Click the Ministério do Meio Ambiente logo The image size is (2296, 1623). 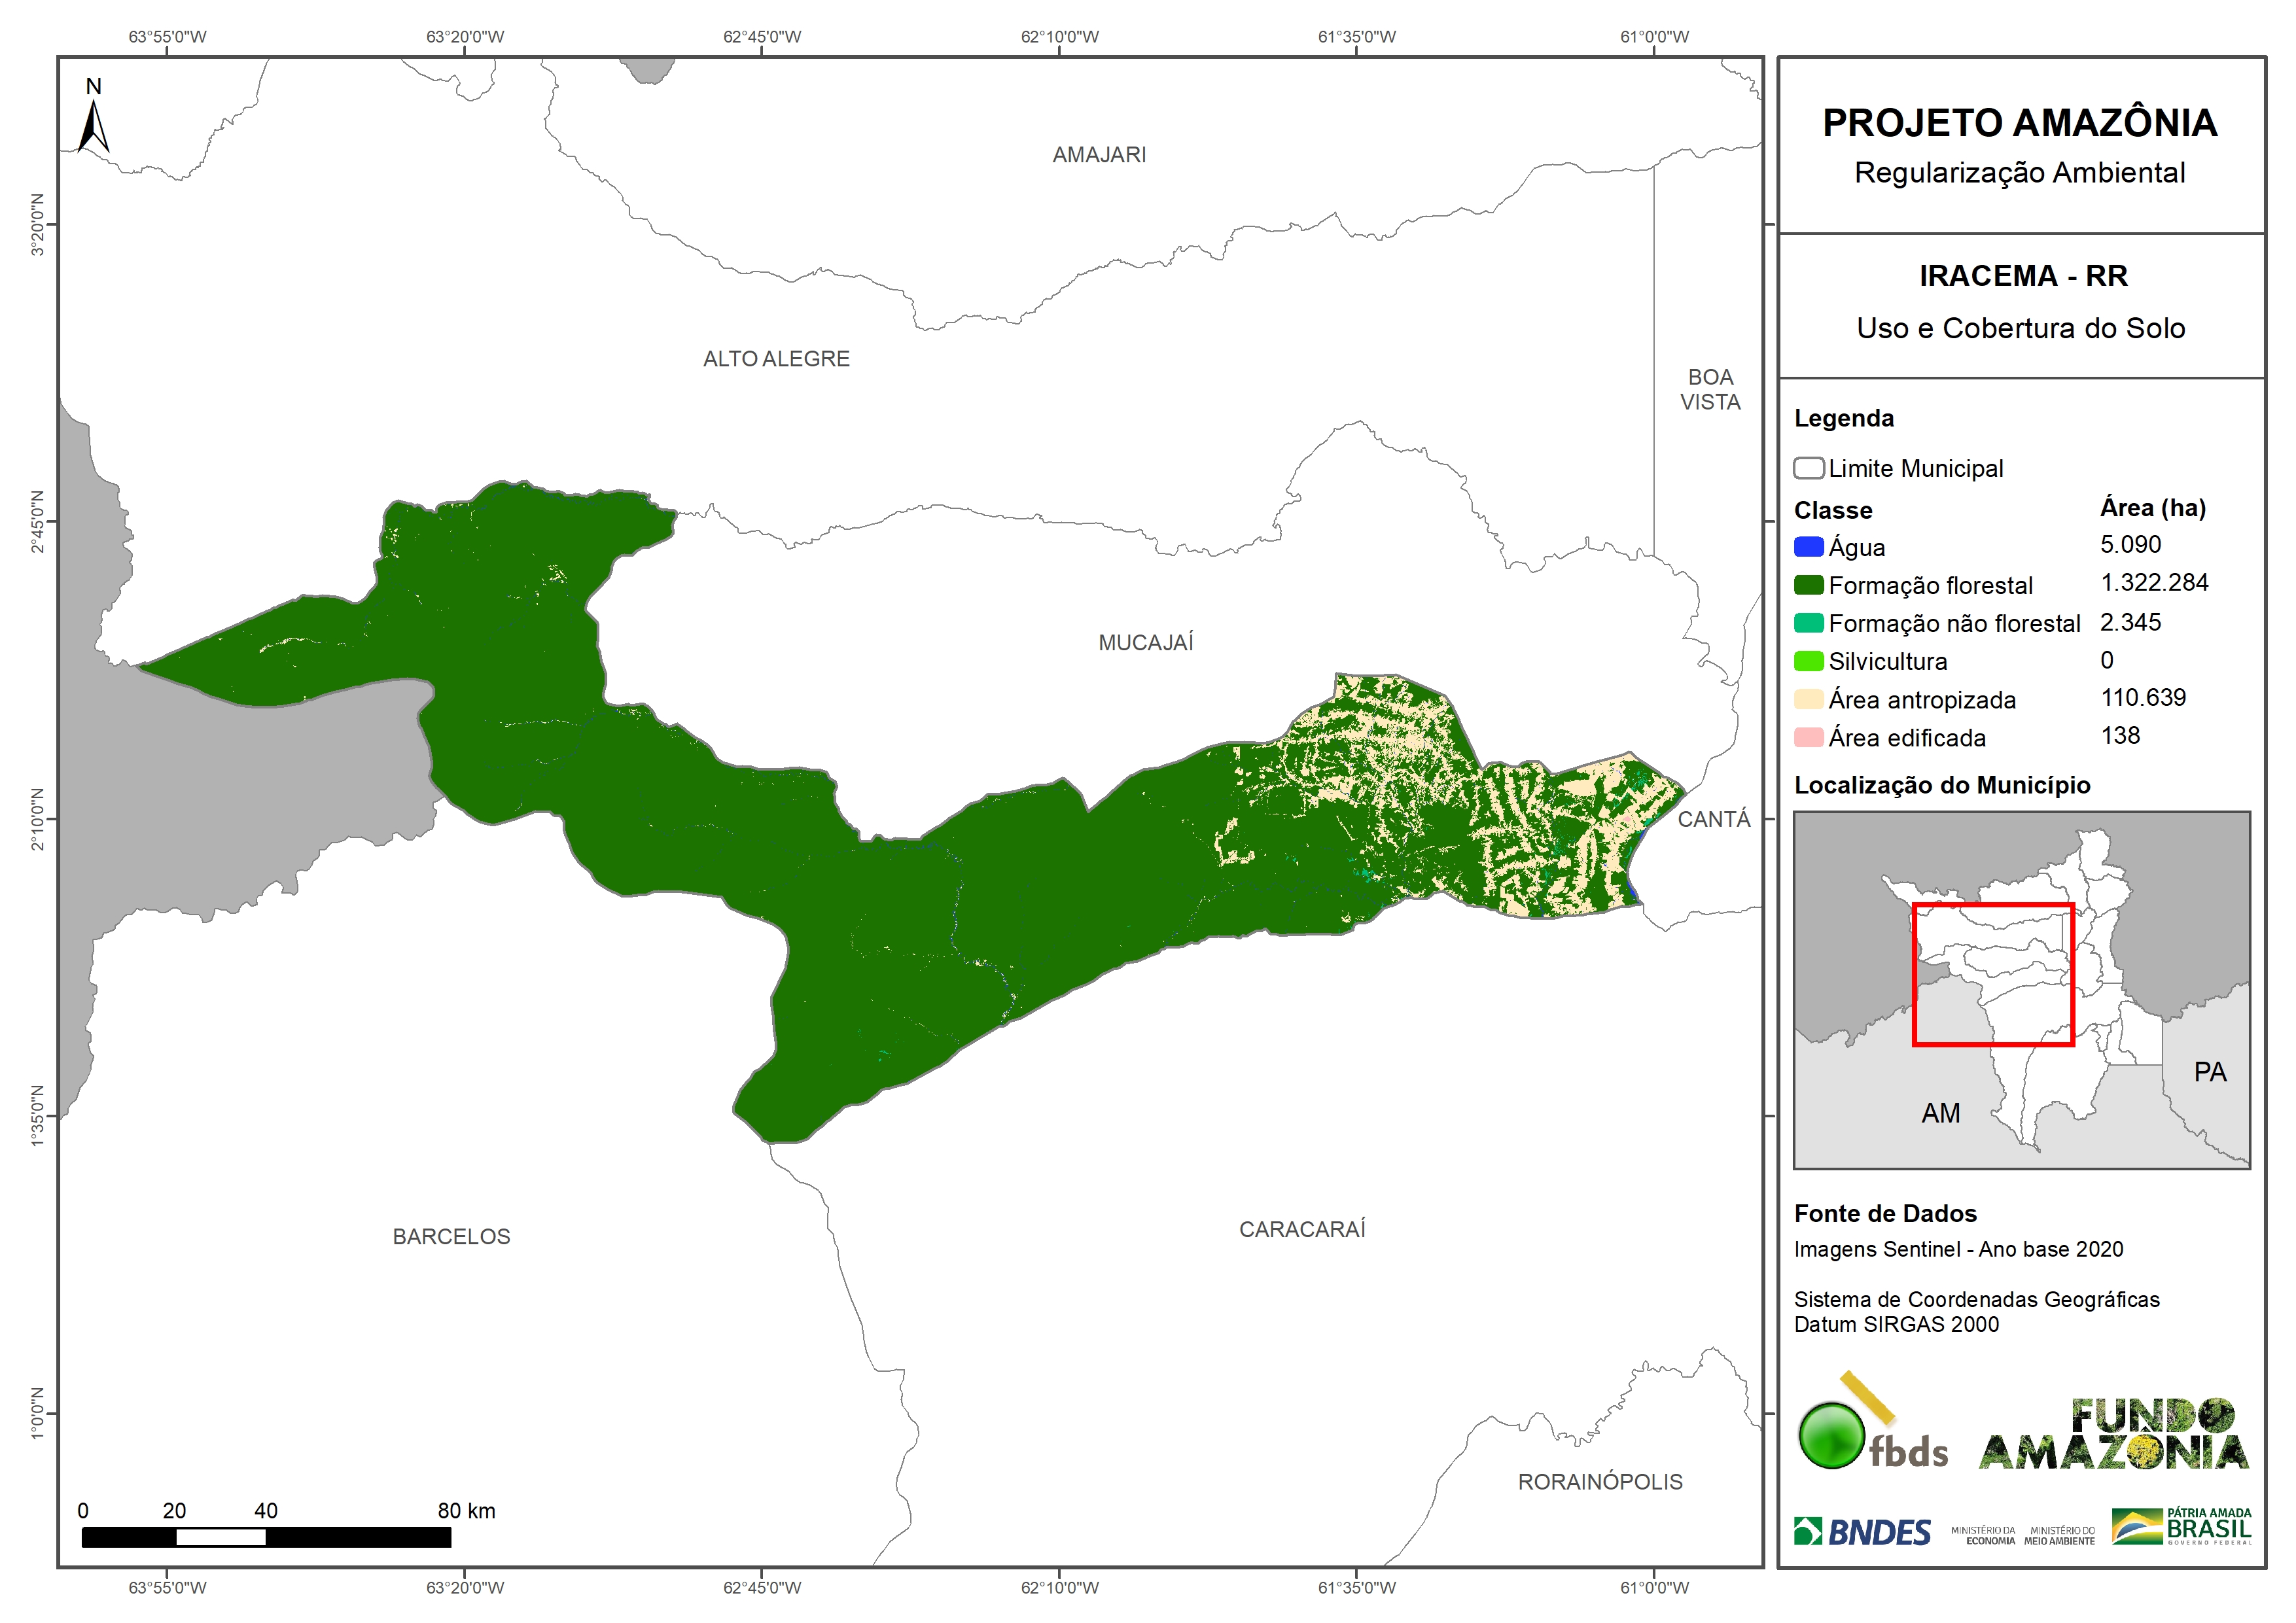2059,1536
